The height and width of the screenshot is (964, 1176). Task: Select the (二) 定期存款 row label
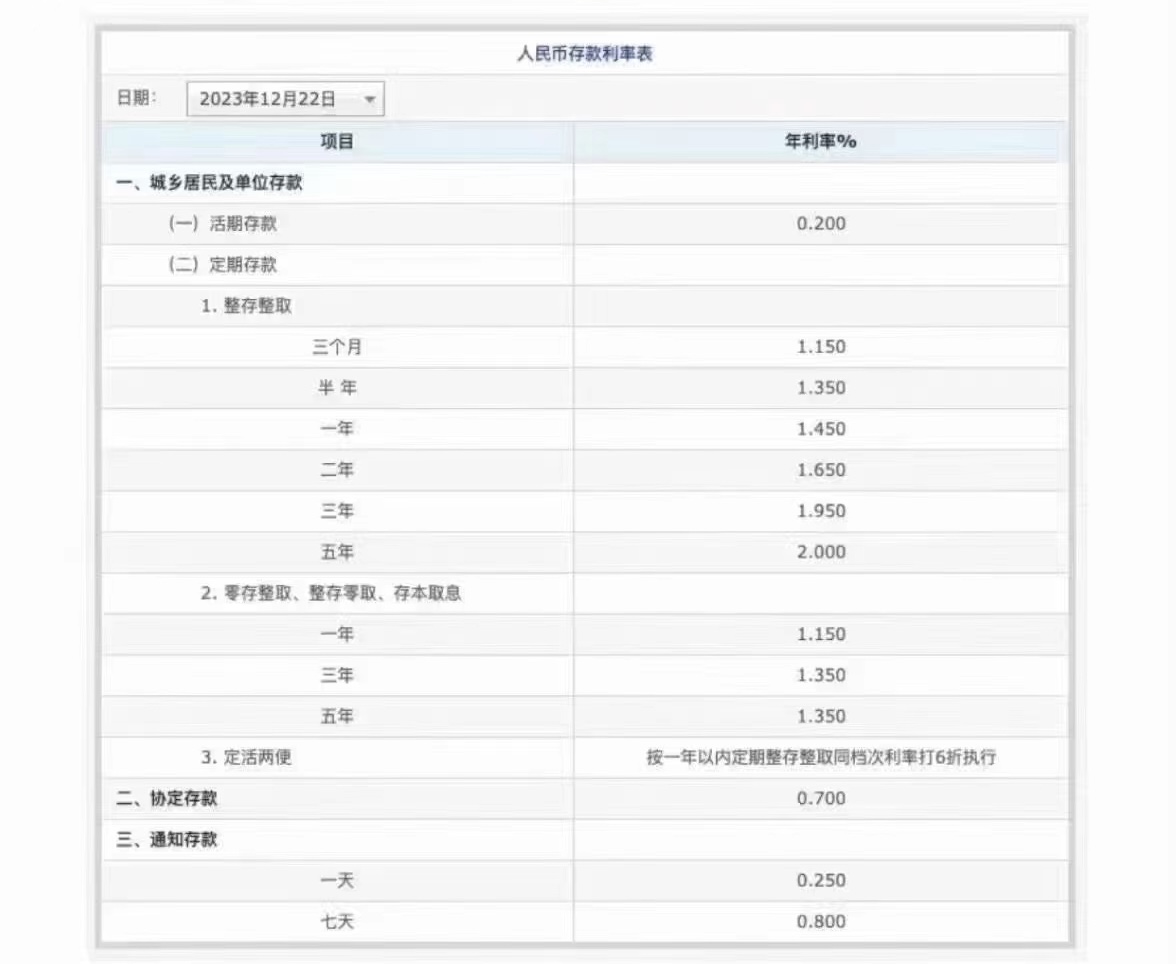pyautogui.click(x=222, y=265)
